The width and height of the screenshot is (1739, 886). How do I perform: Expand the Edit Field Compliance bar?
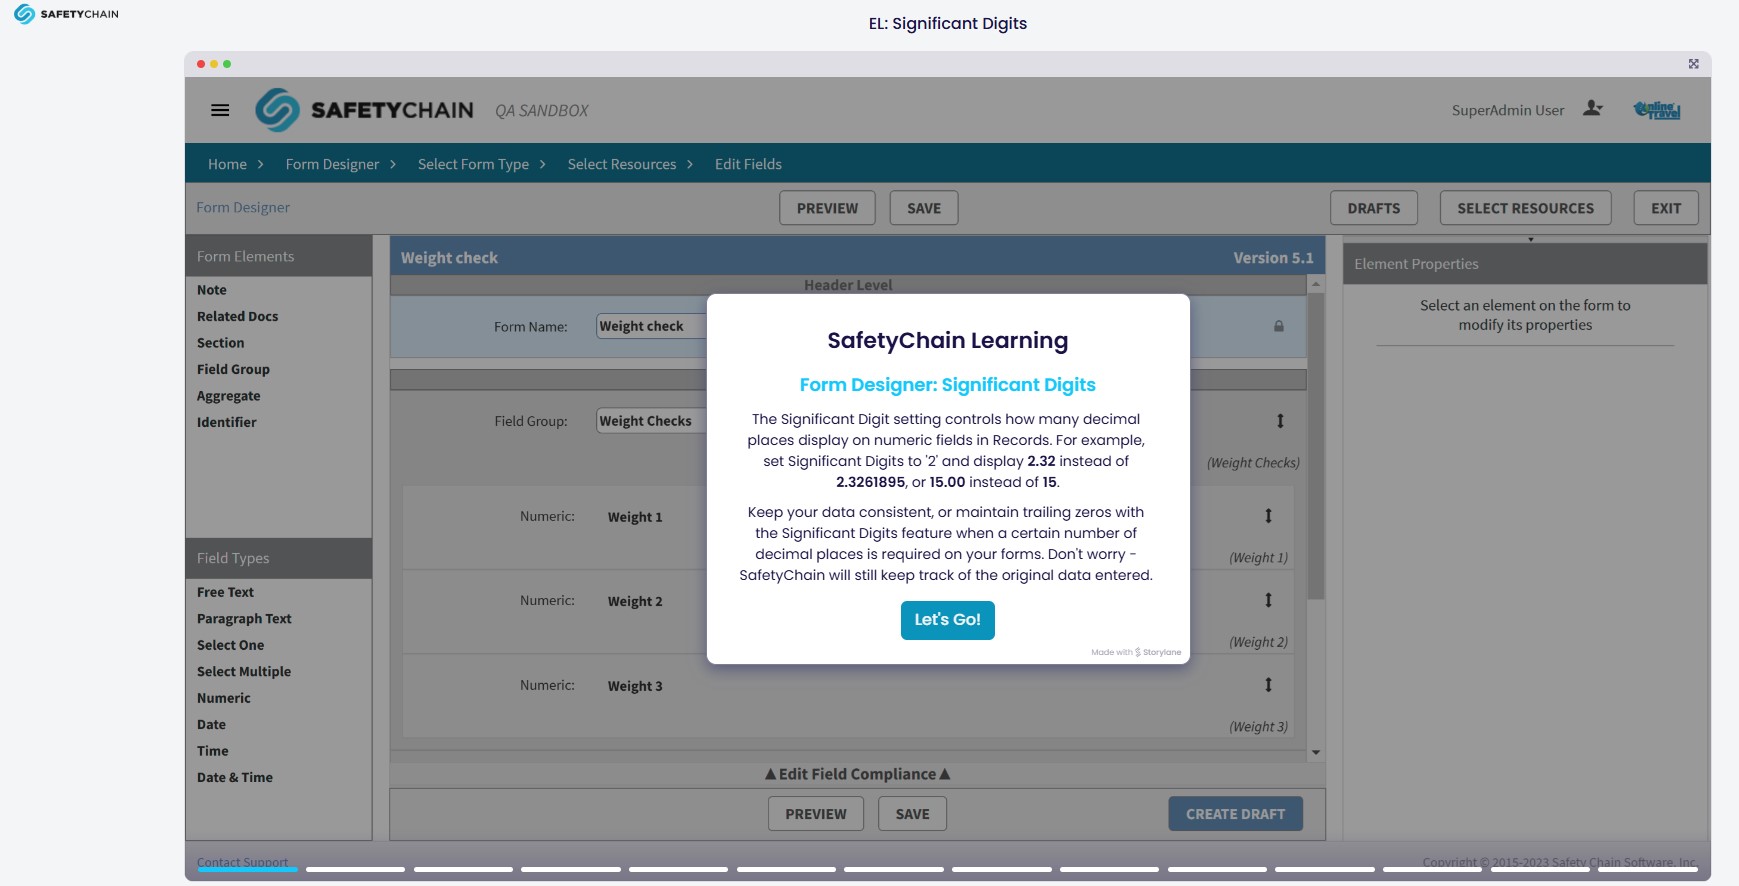pyautogui.click(x=857, y=774)
